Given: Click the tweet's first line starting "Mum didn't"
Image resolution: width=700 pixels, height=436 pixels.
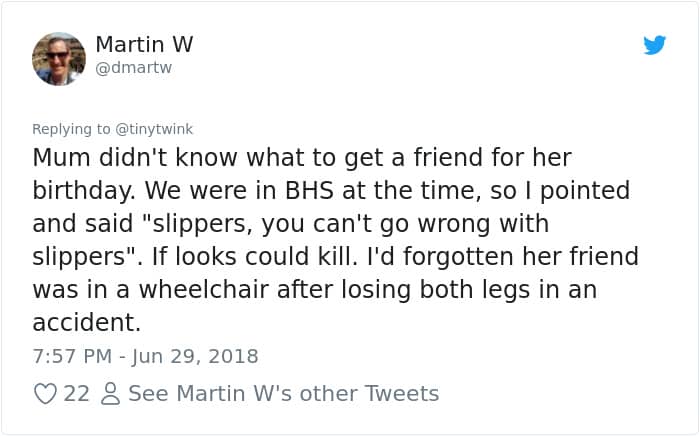Looking at the screenshot, I should click(301, 158).
